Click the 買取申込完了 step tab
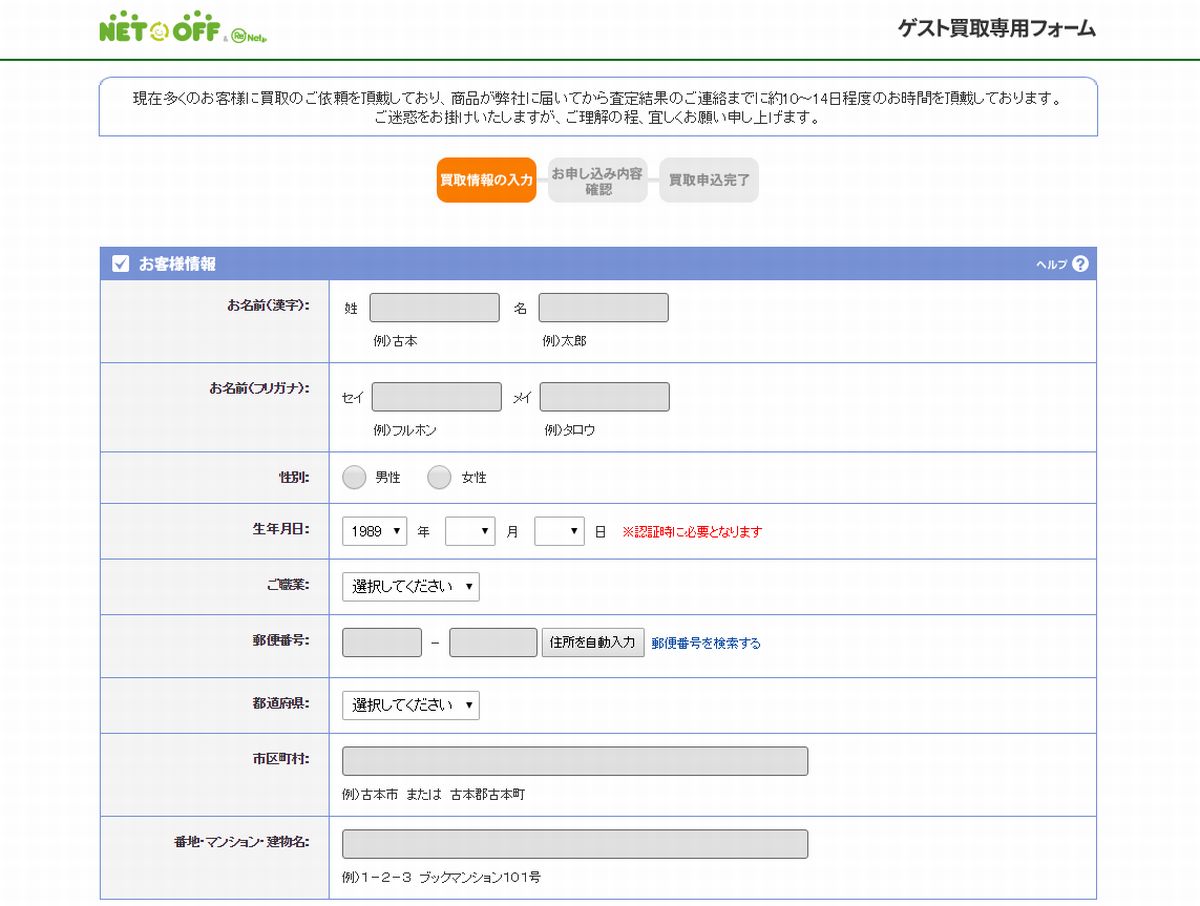The width and height of the screenshot is (1200, 906). pyautogui.click(x=709, y=180)
